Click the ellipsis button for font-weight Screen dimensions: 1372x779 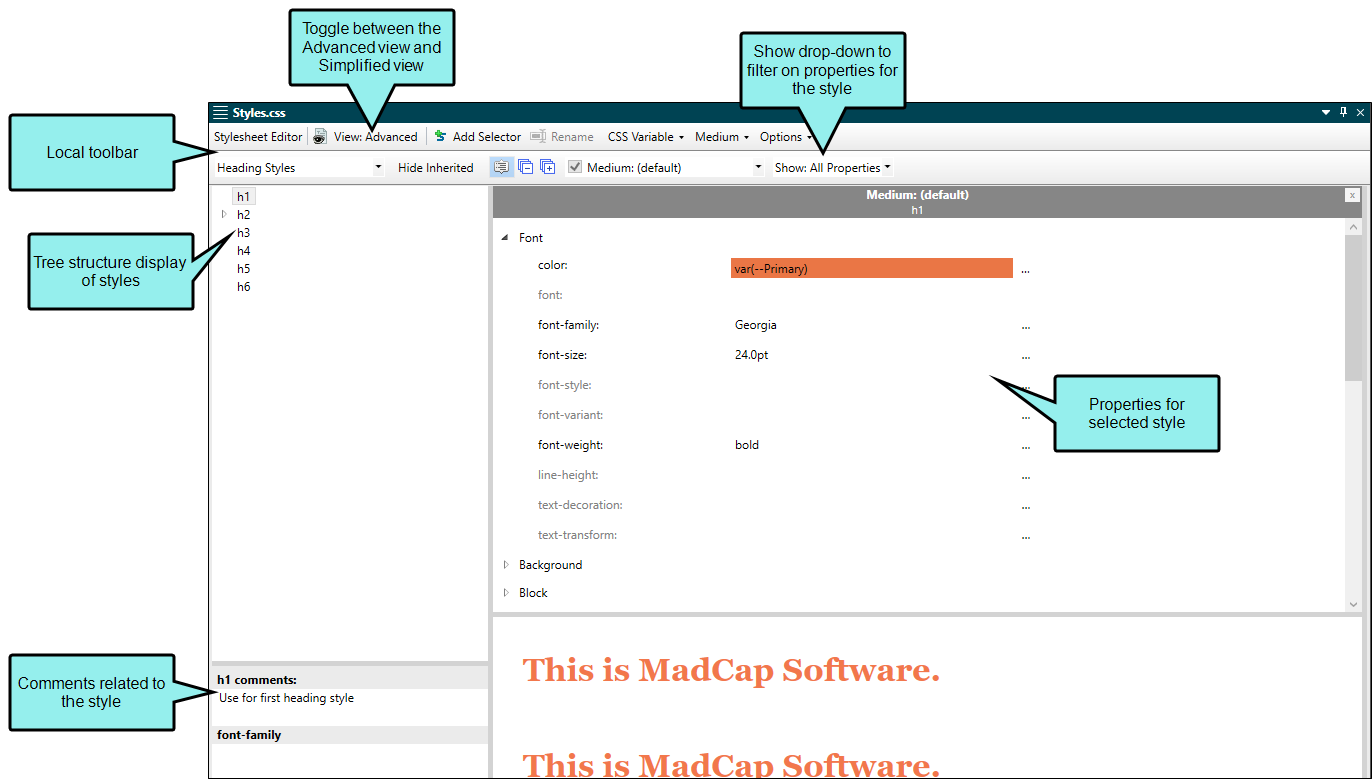1026,447
